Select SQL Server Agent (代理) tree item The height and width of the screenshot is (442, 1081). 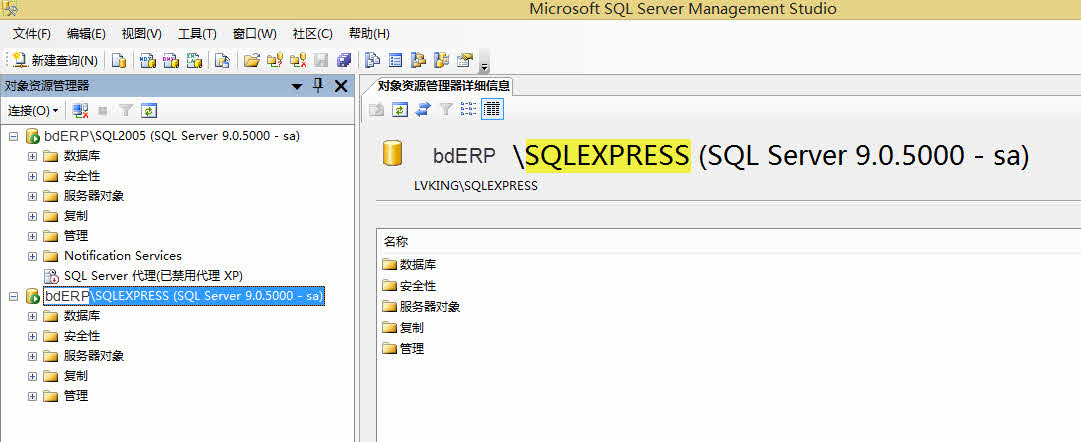(153, 275)
